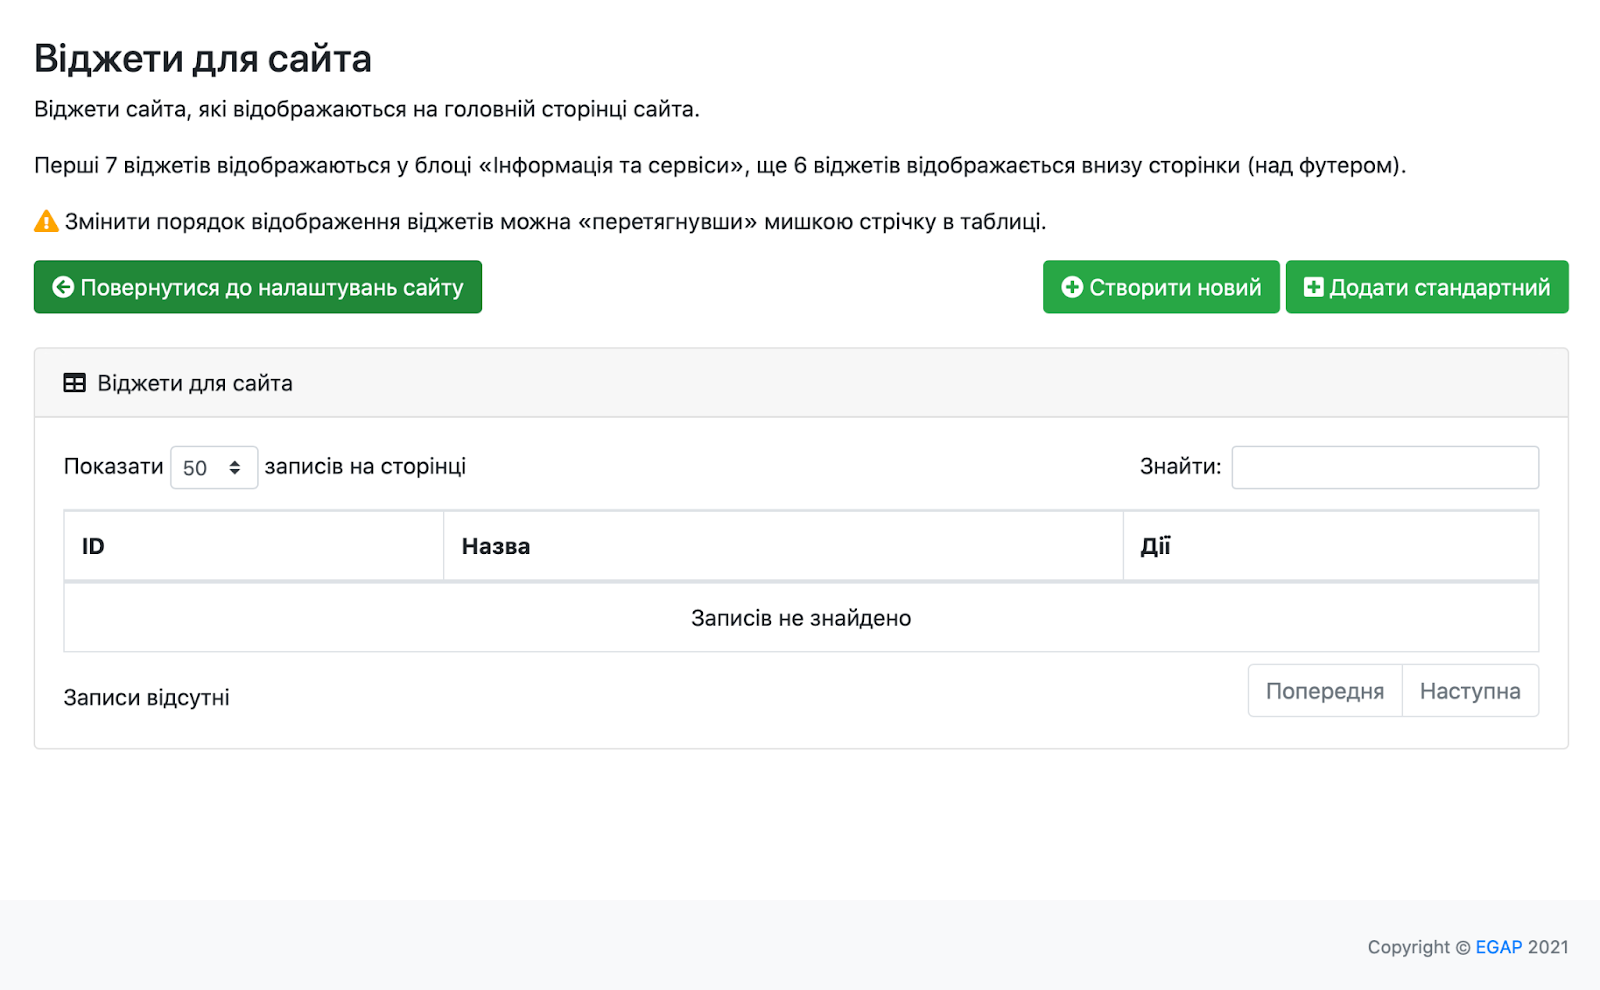
Task: Click the plus-circle icon on Створити новий
Action: coord(1072,288)
